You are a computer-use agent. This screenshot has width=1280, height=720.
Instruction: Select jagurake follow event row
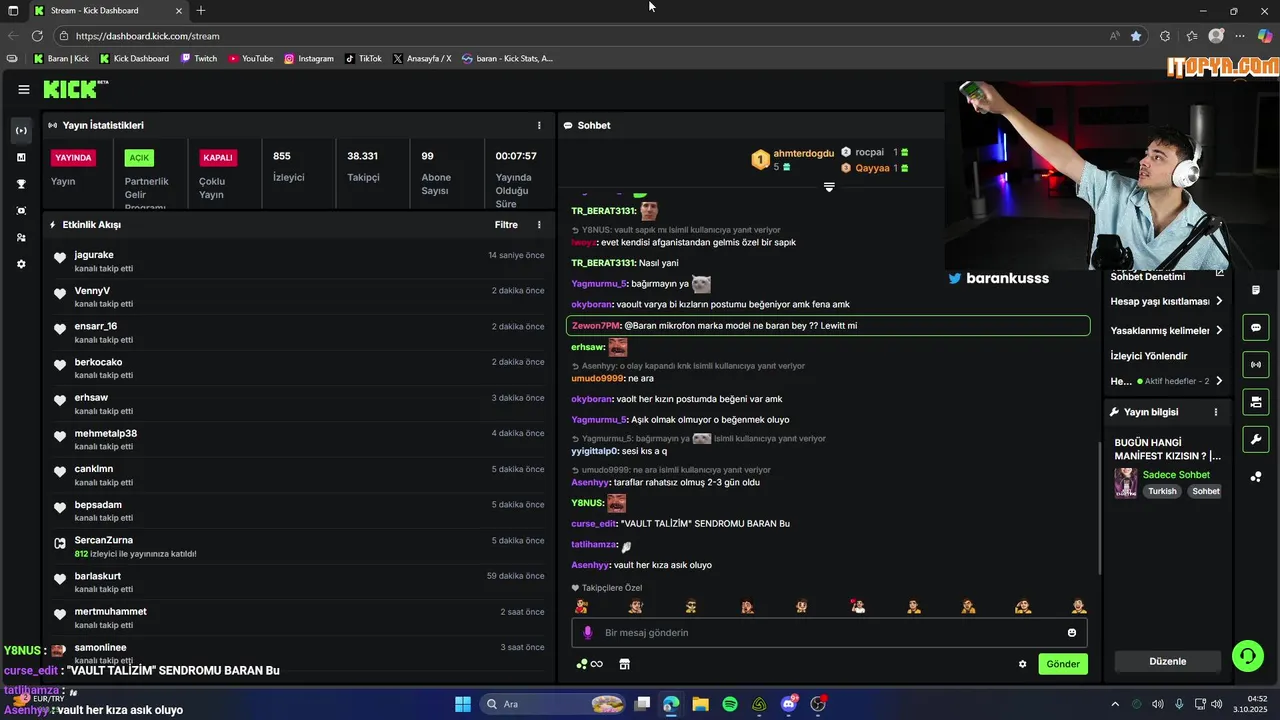click(x=298, y=262)
